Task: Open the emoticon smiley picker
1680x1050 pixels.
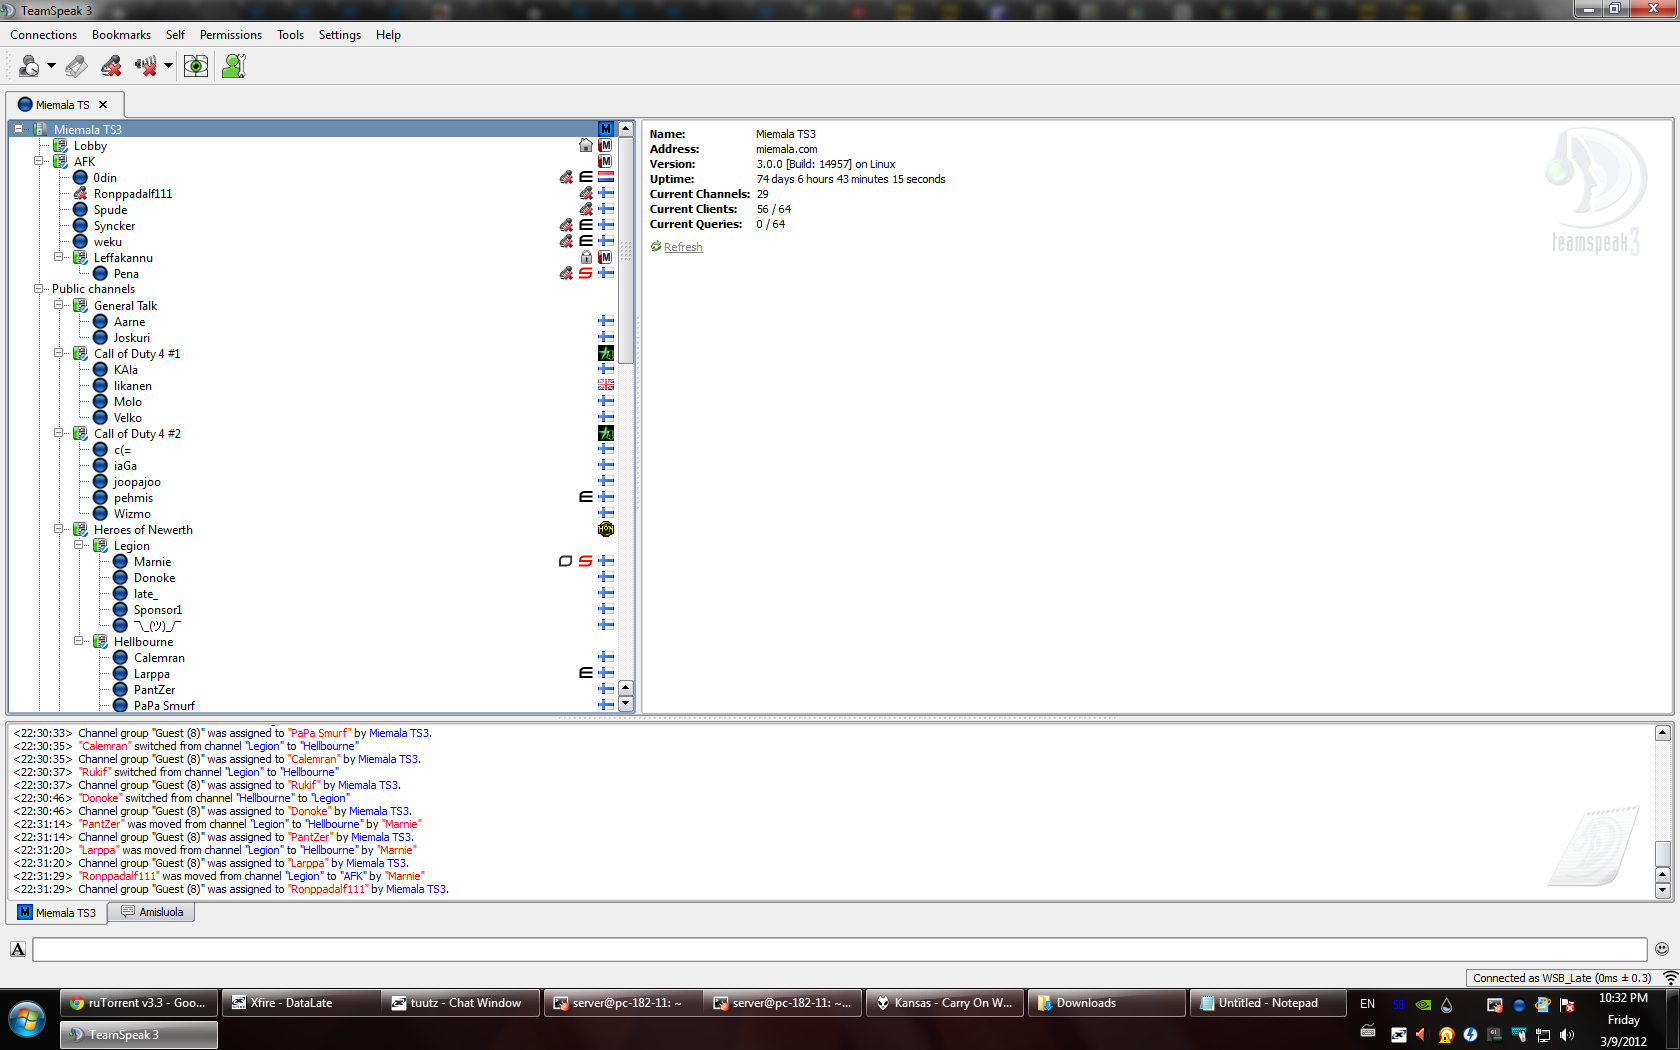Action: 1662,949
